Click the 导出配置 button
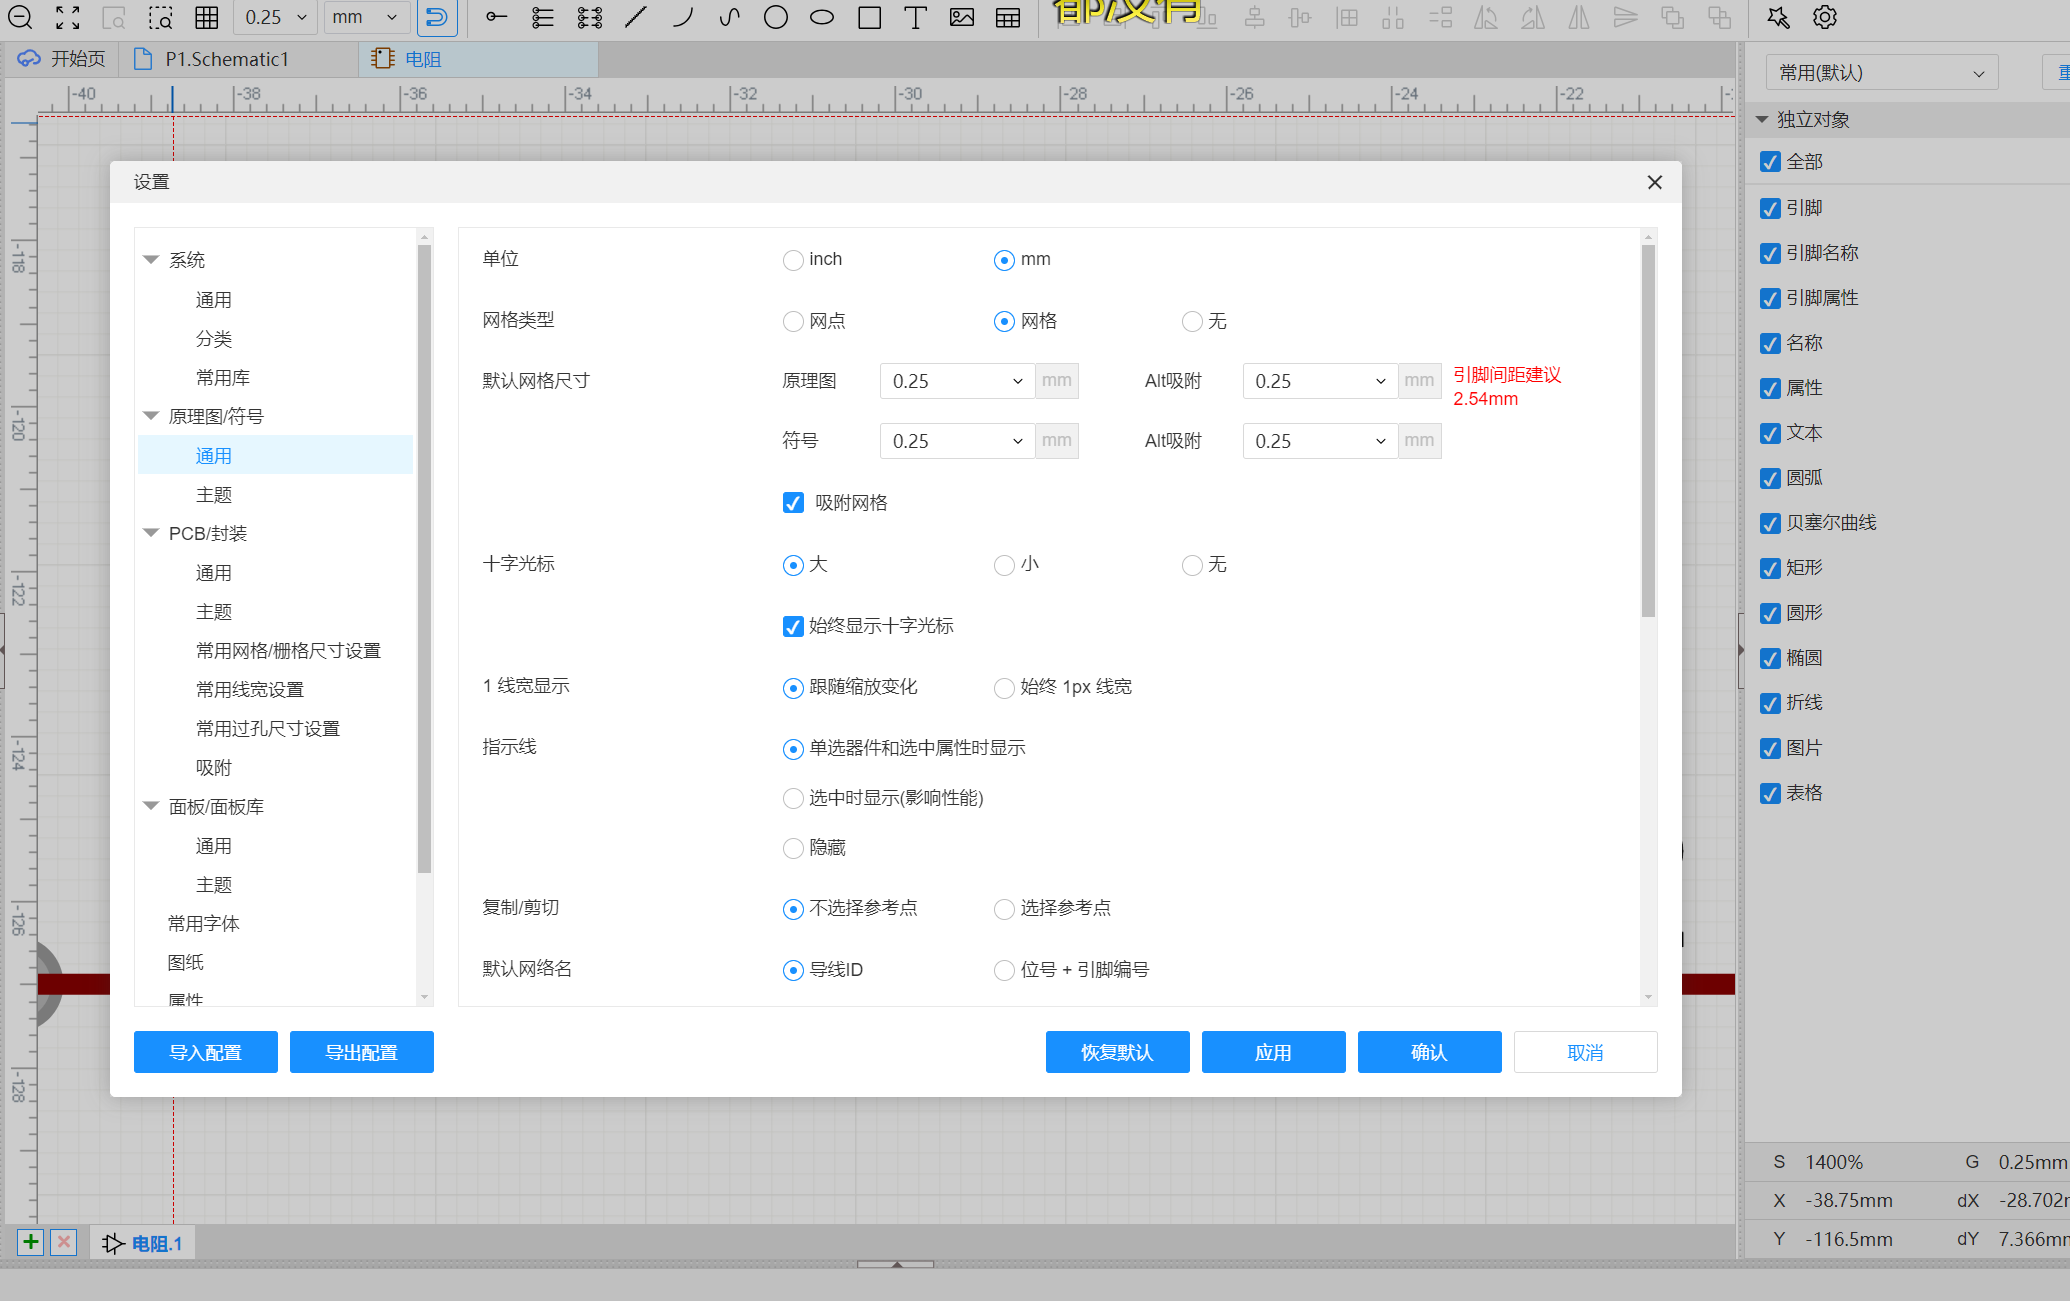Viewport: 2070px width, 1301px height. point(361,1052)
